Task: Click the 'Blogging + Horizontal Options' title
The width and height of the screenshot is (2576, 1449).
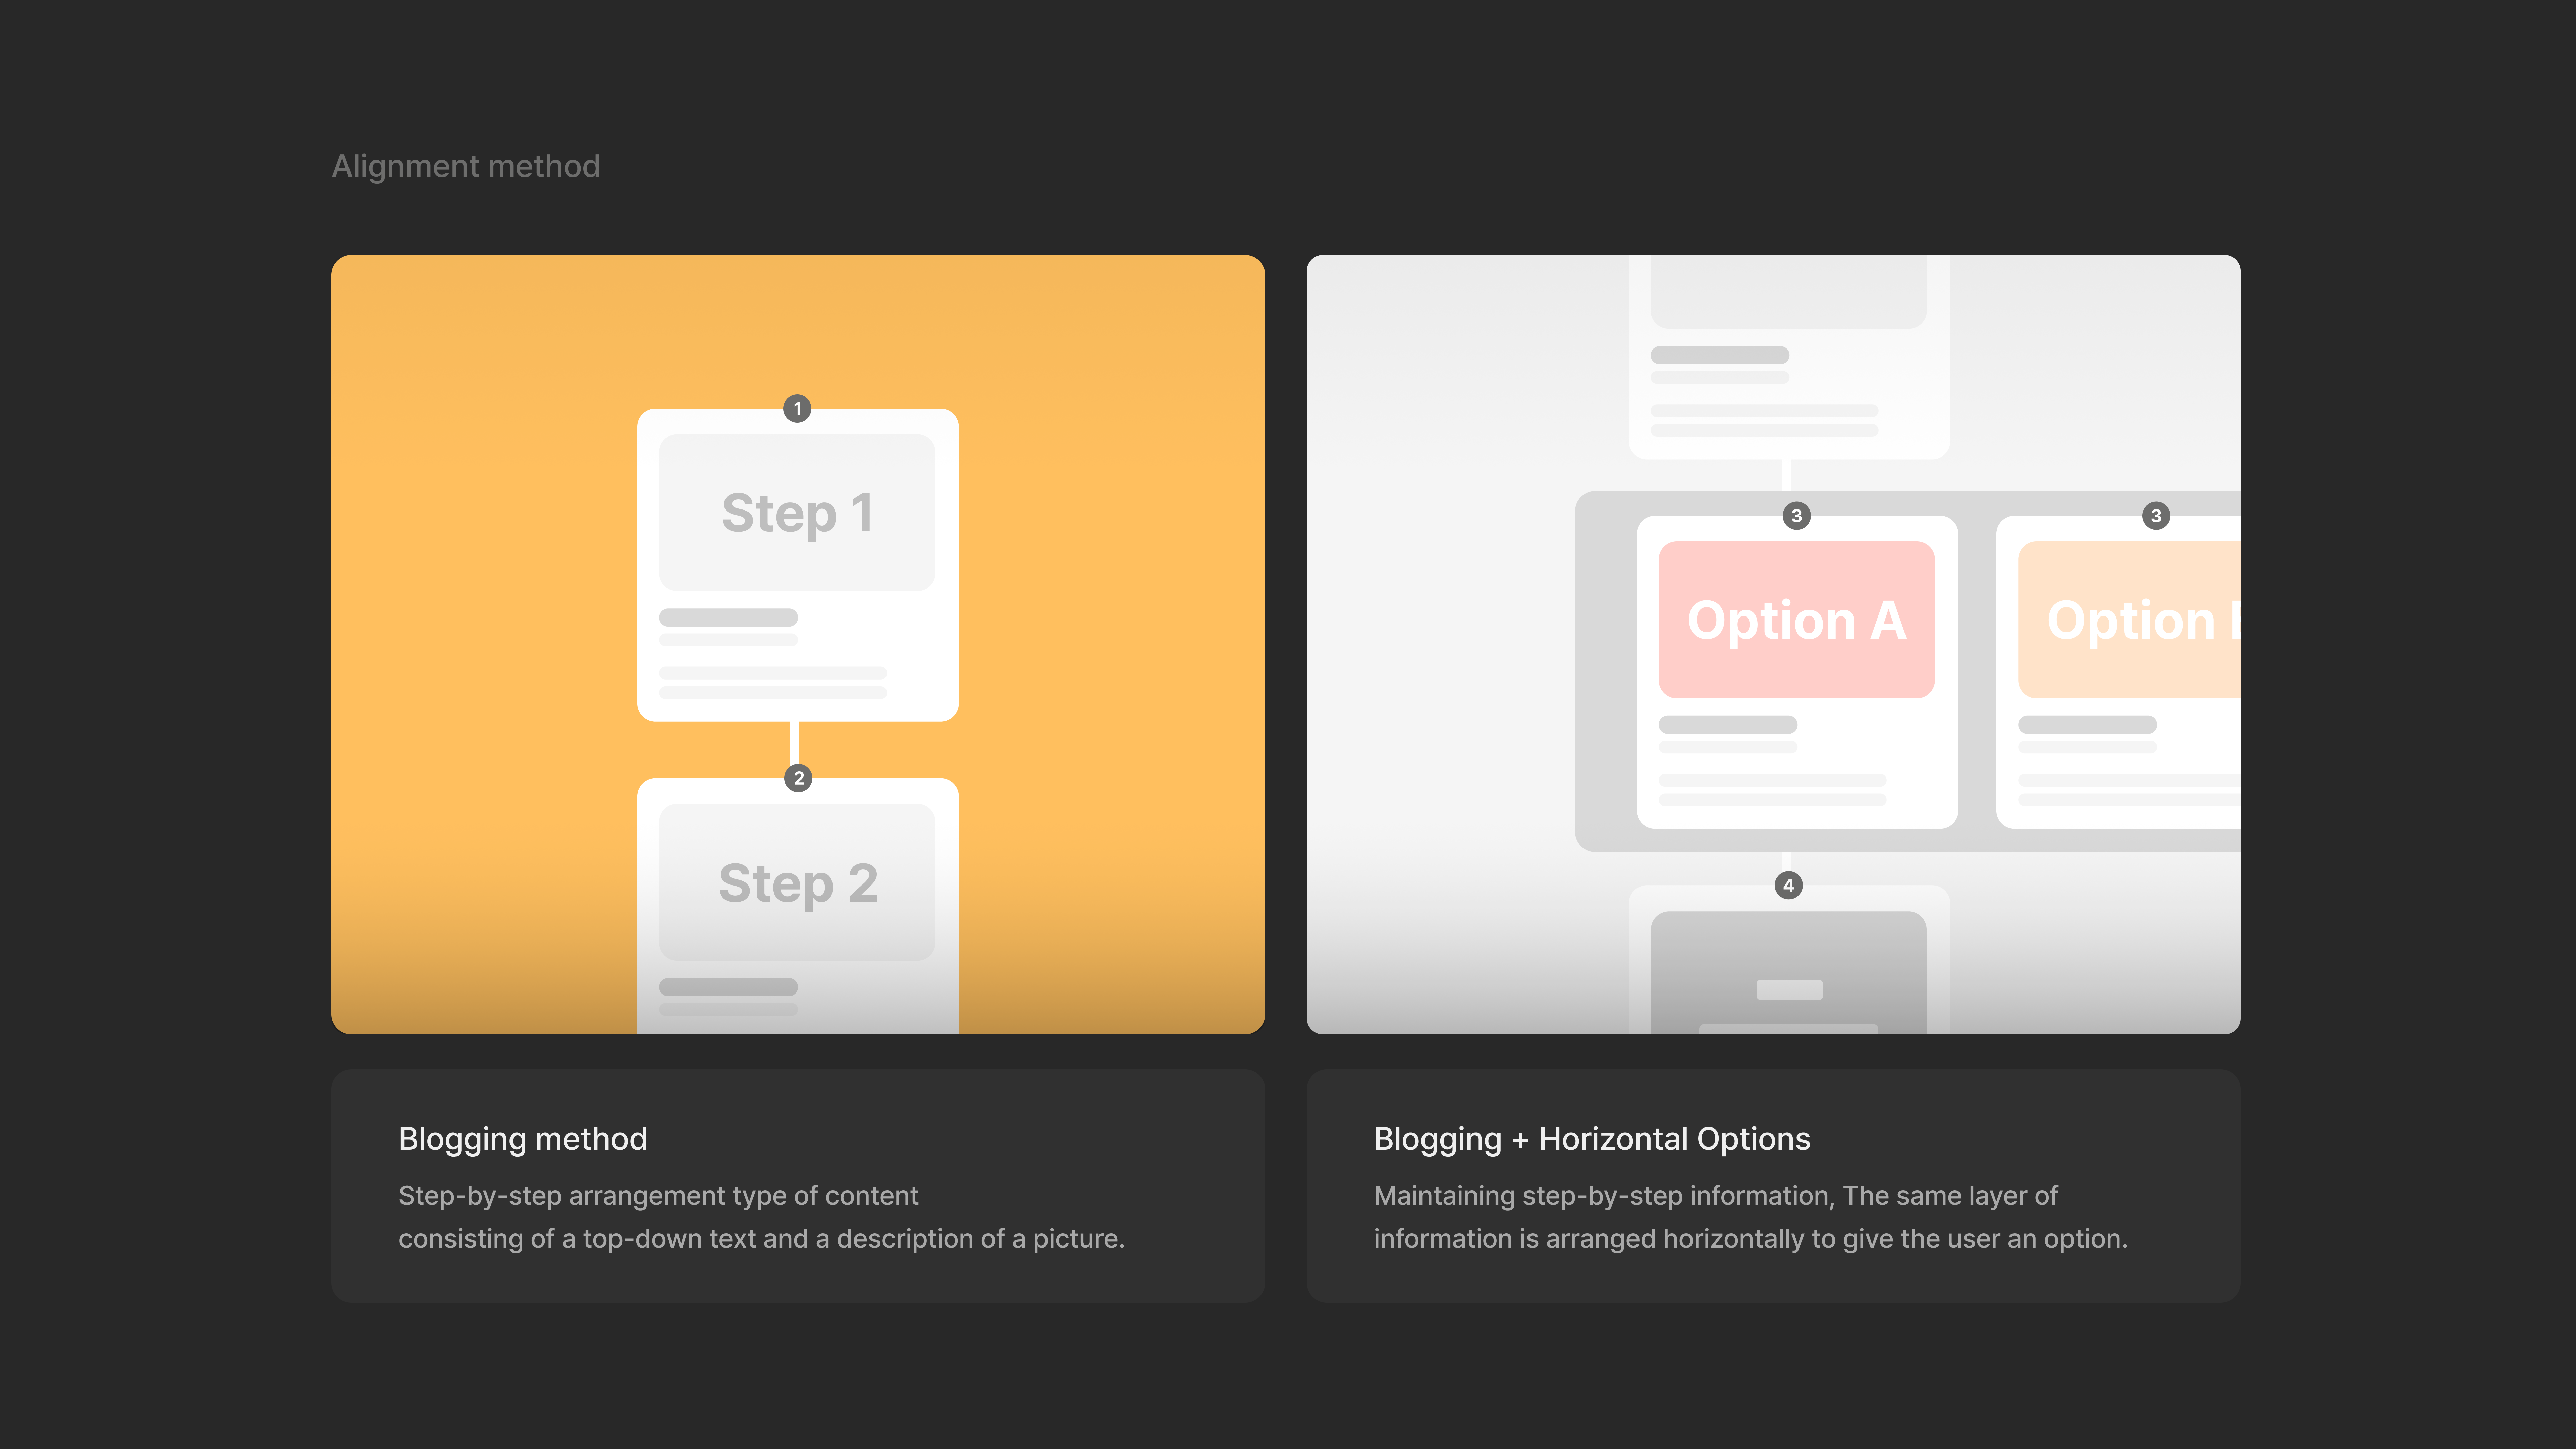Action: point(1592,1139)
